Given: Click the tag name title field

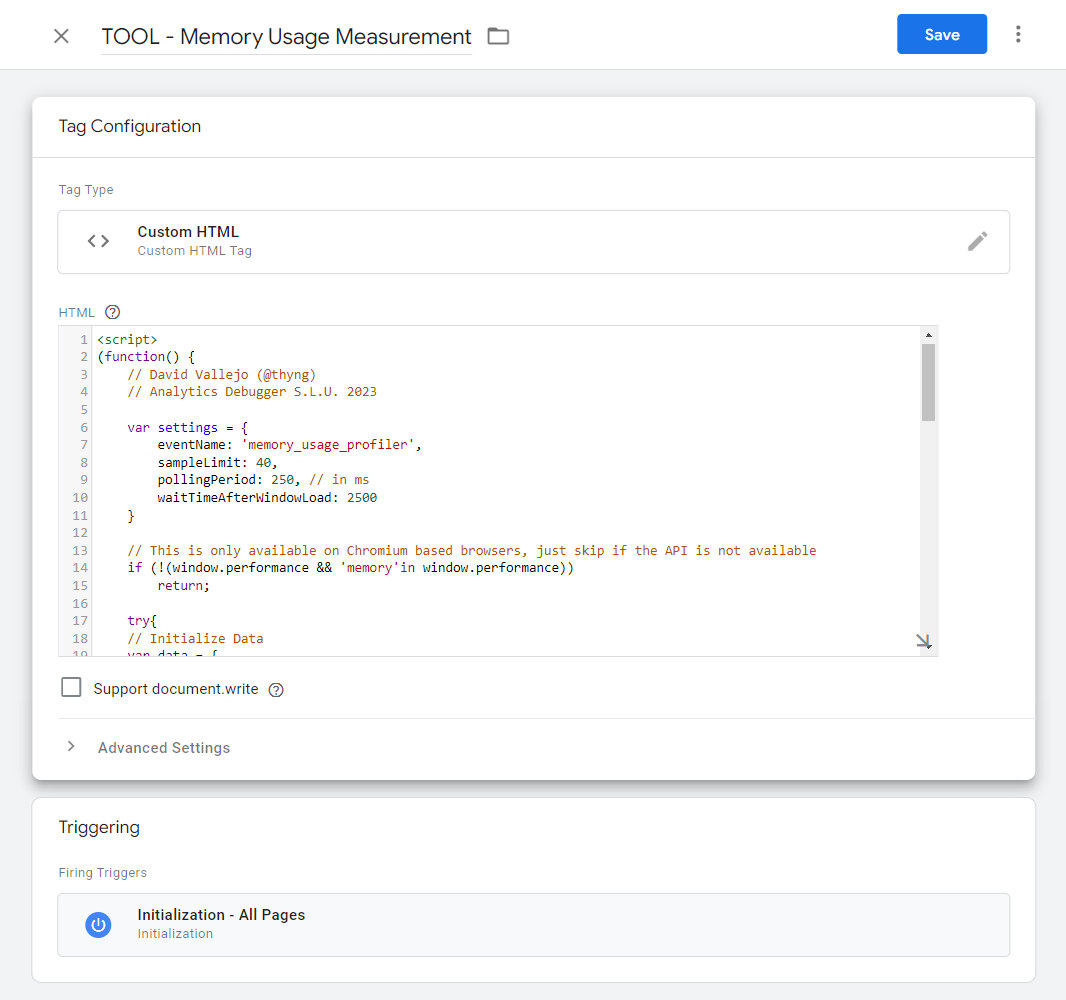Looking at the screenshot, I should 286,37.
